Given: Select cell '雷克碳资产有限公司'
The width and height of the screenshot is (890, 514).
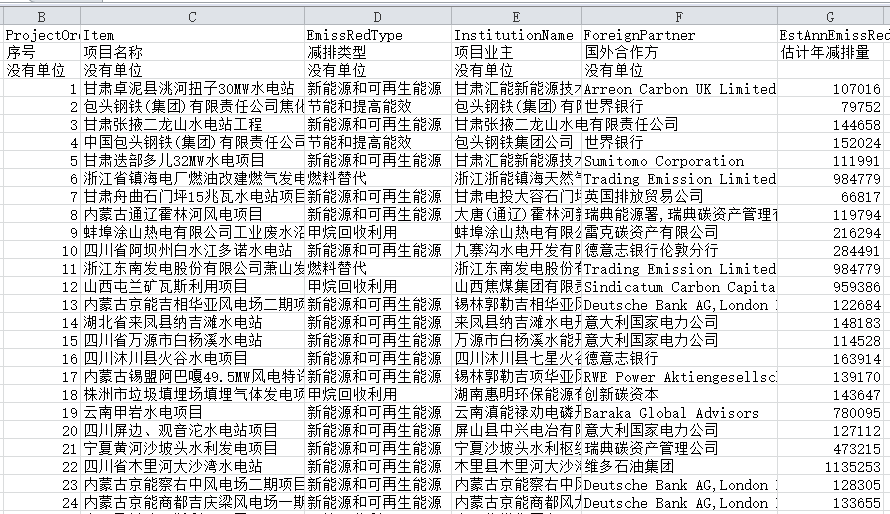Looking at the screenshot, I should point(679,233).
